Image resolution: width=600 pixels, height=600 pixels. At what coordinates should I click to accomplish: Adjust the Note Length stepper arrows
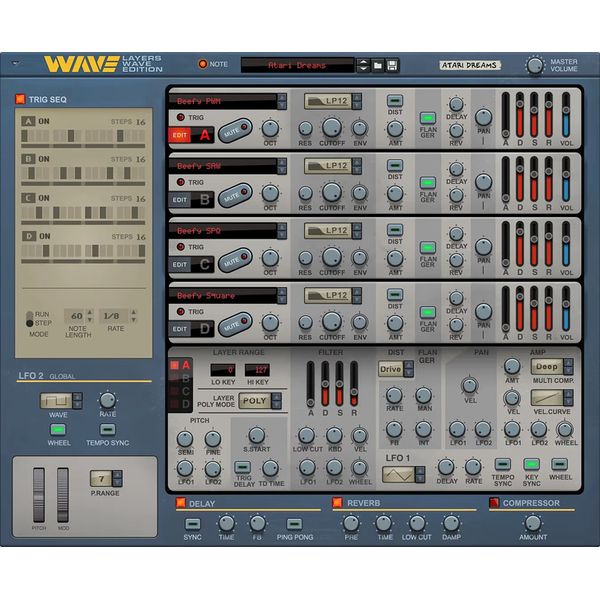tap(90, 316)
